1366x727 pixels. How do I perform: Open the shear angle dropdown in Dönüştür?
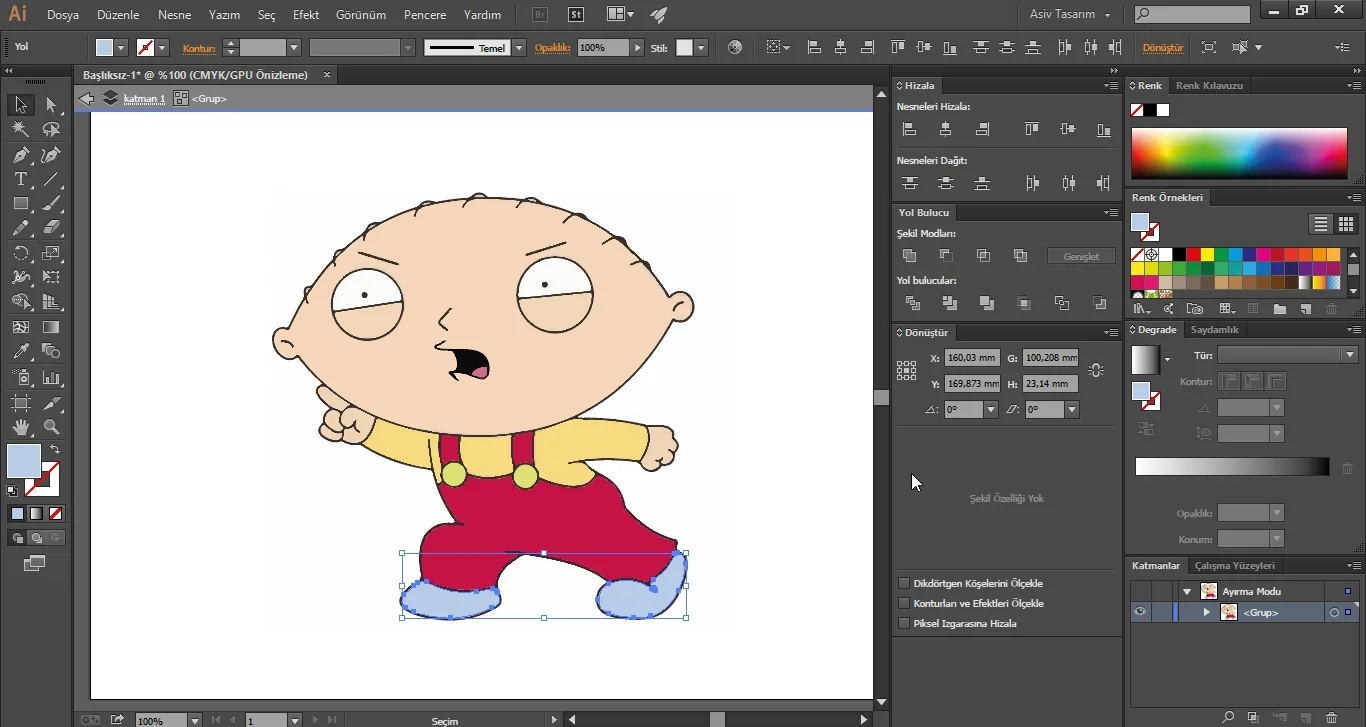click(1072, 410)
